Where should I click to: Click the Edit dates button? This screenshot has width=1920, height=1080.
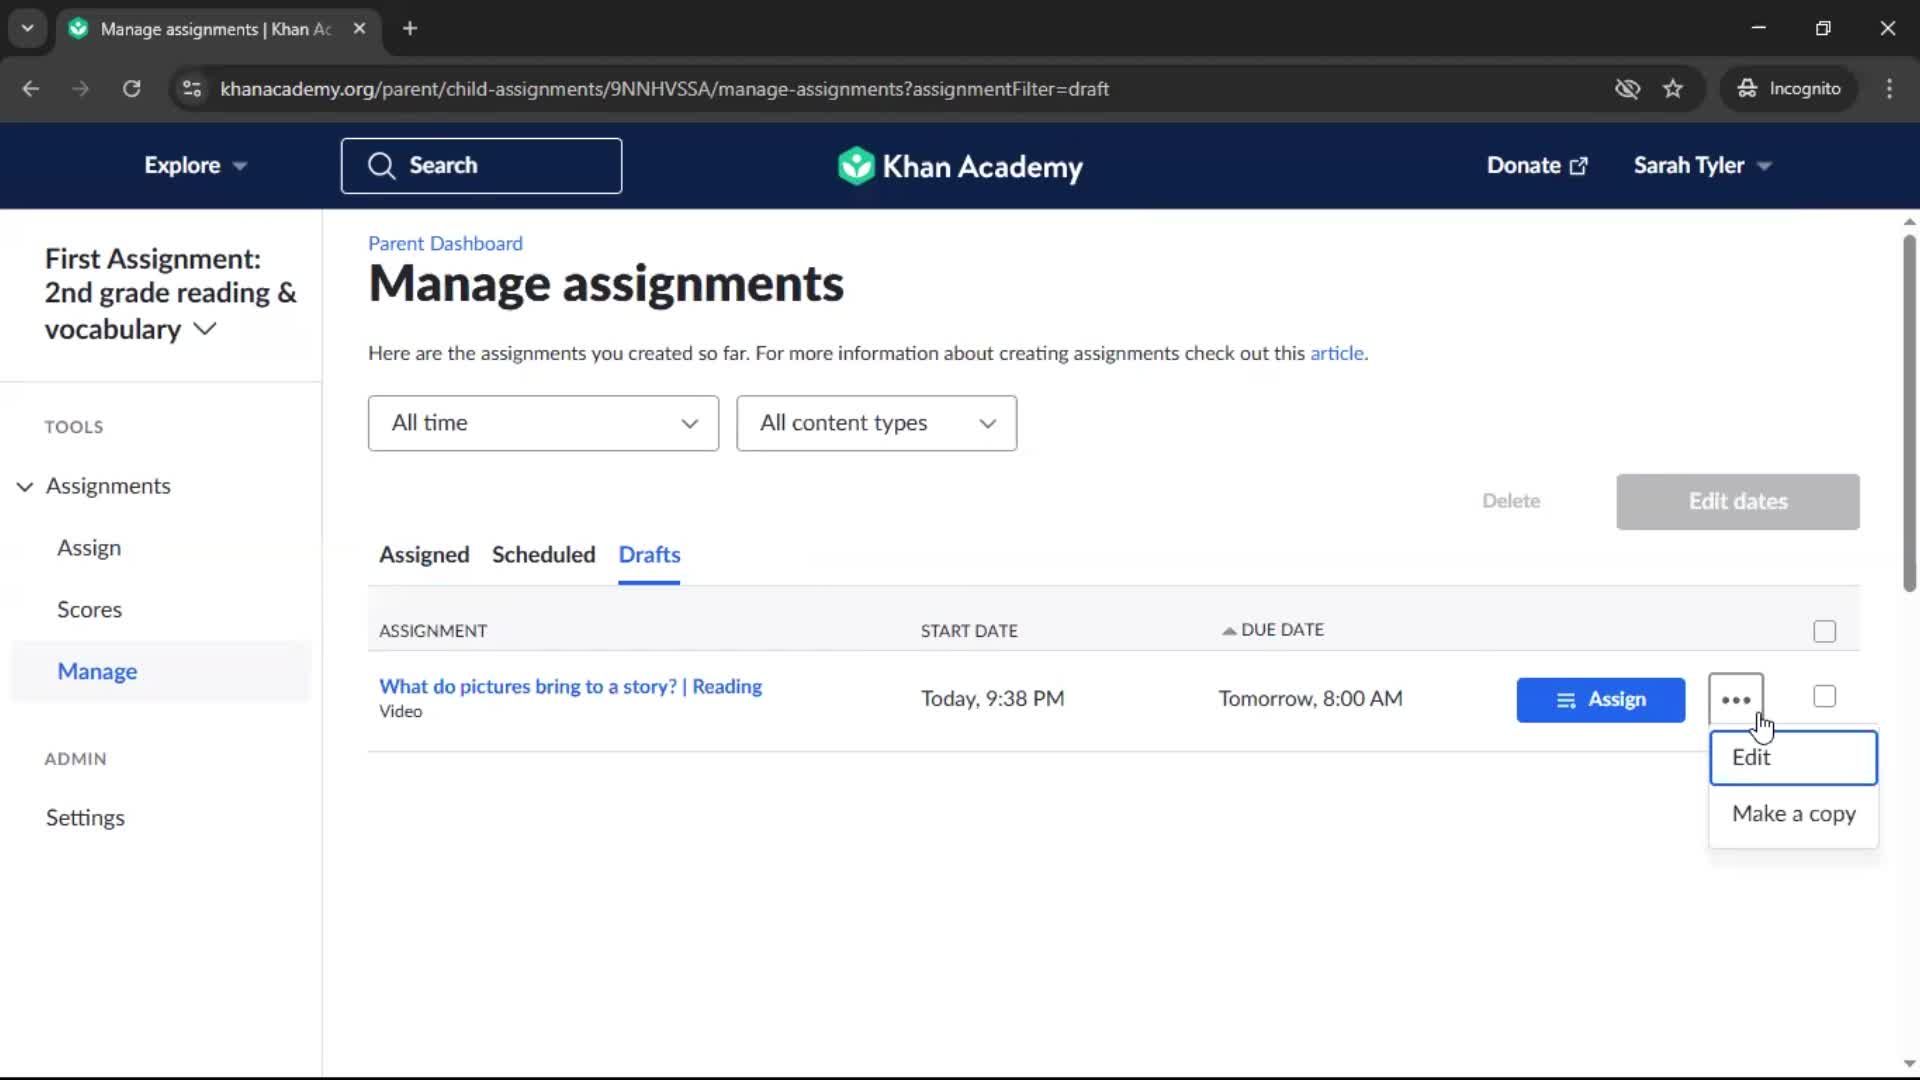(1737, 502)
